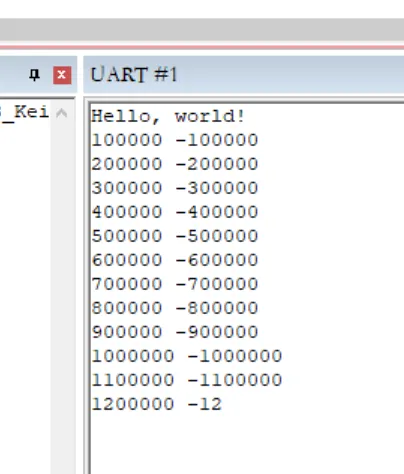Place cursor at last line 1200000 -12
The height and width of the screenshot is (474, 404).
tap(156, 404)
